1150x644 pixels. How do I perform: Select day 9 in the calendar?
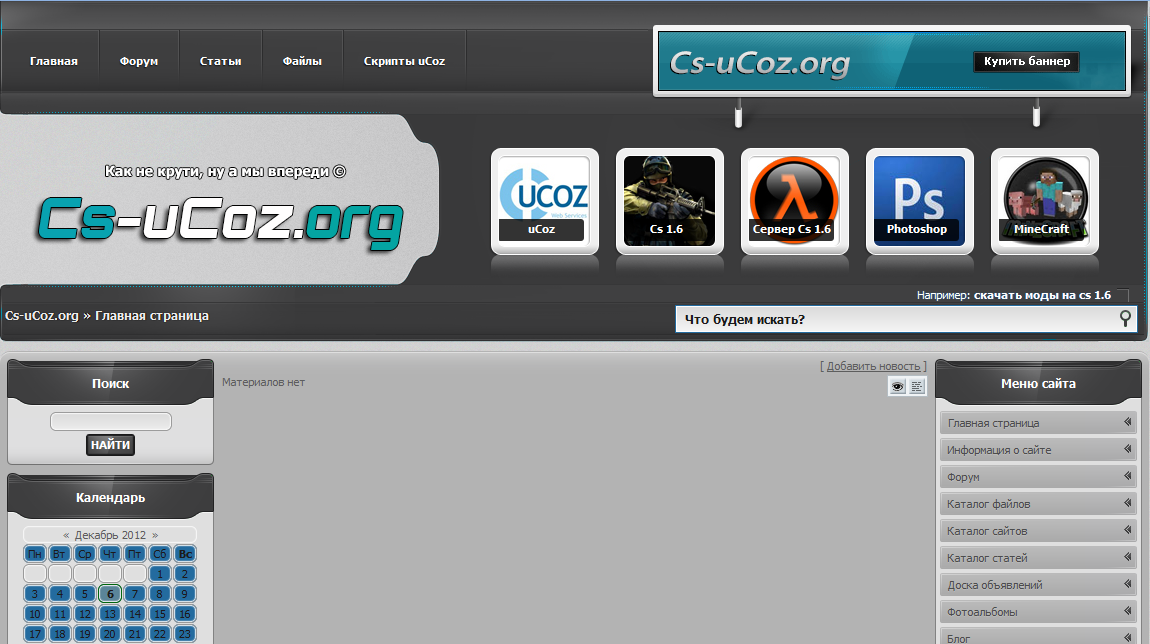coord(185,593)
